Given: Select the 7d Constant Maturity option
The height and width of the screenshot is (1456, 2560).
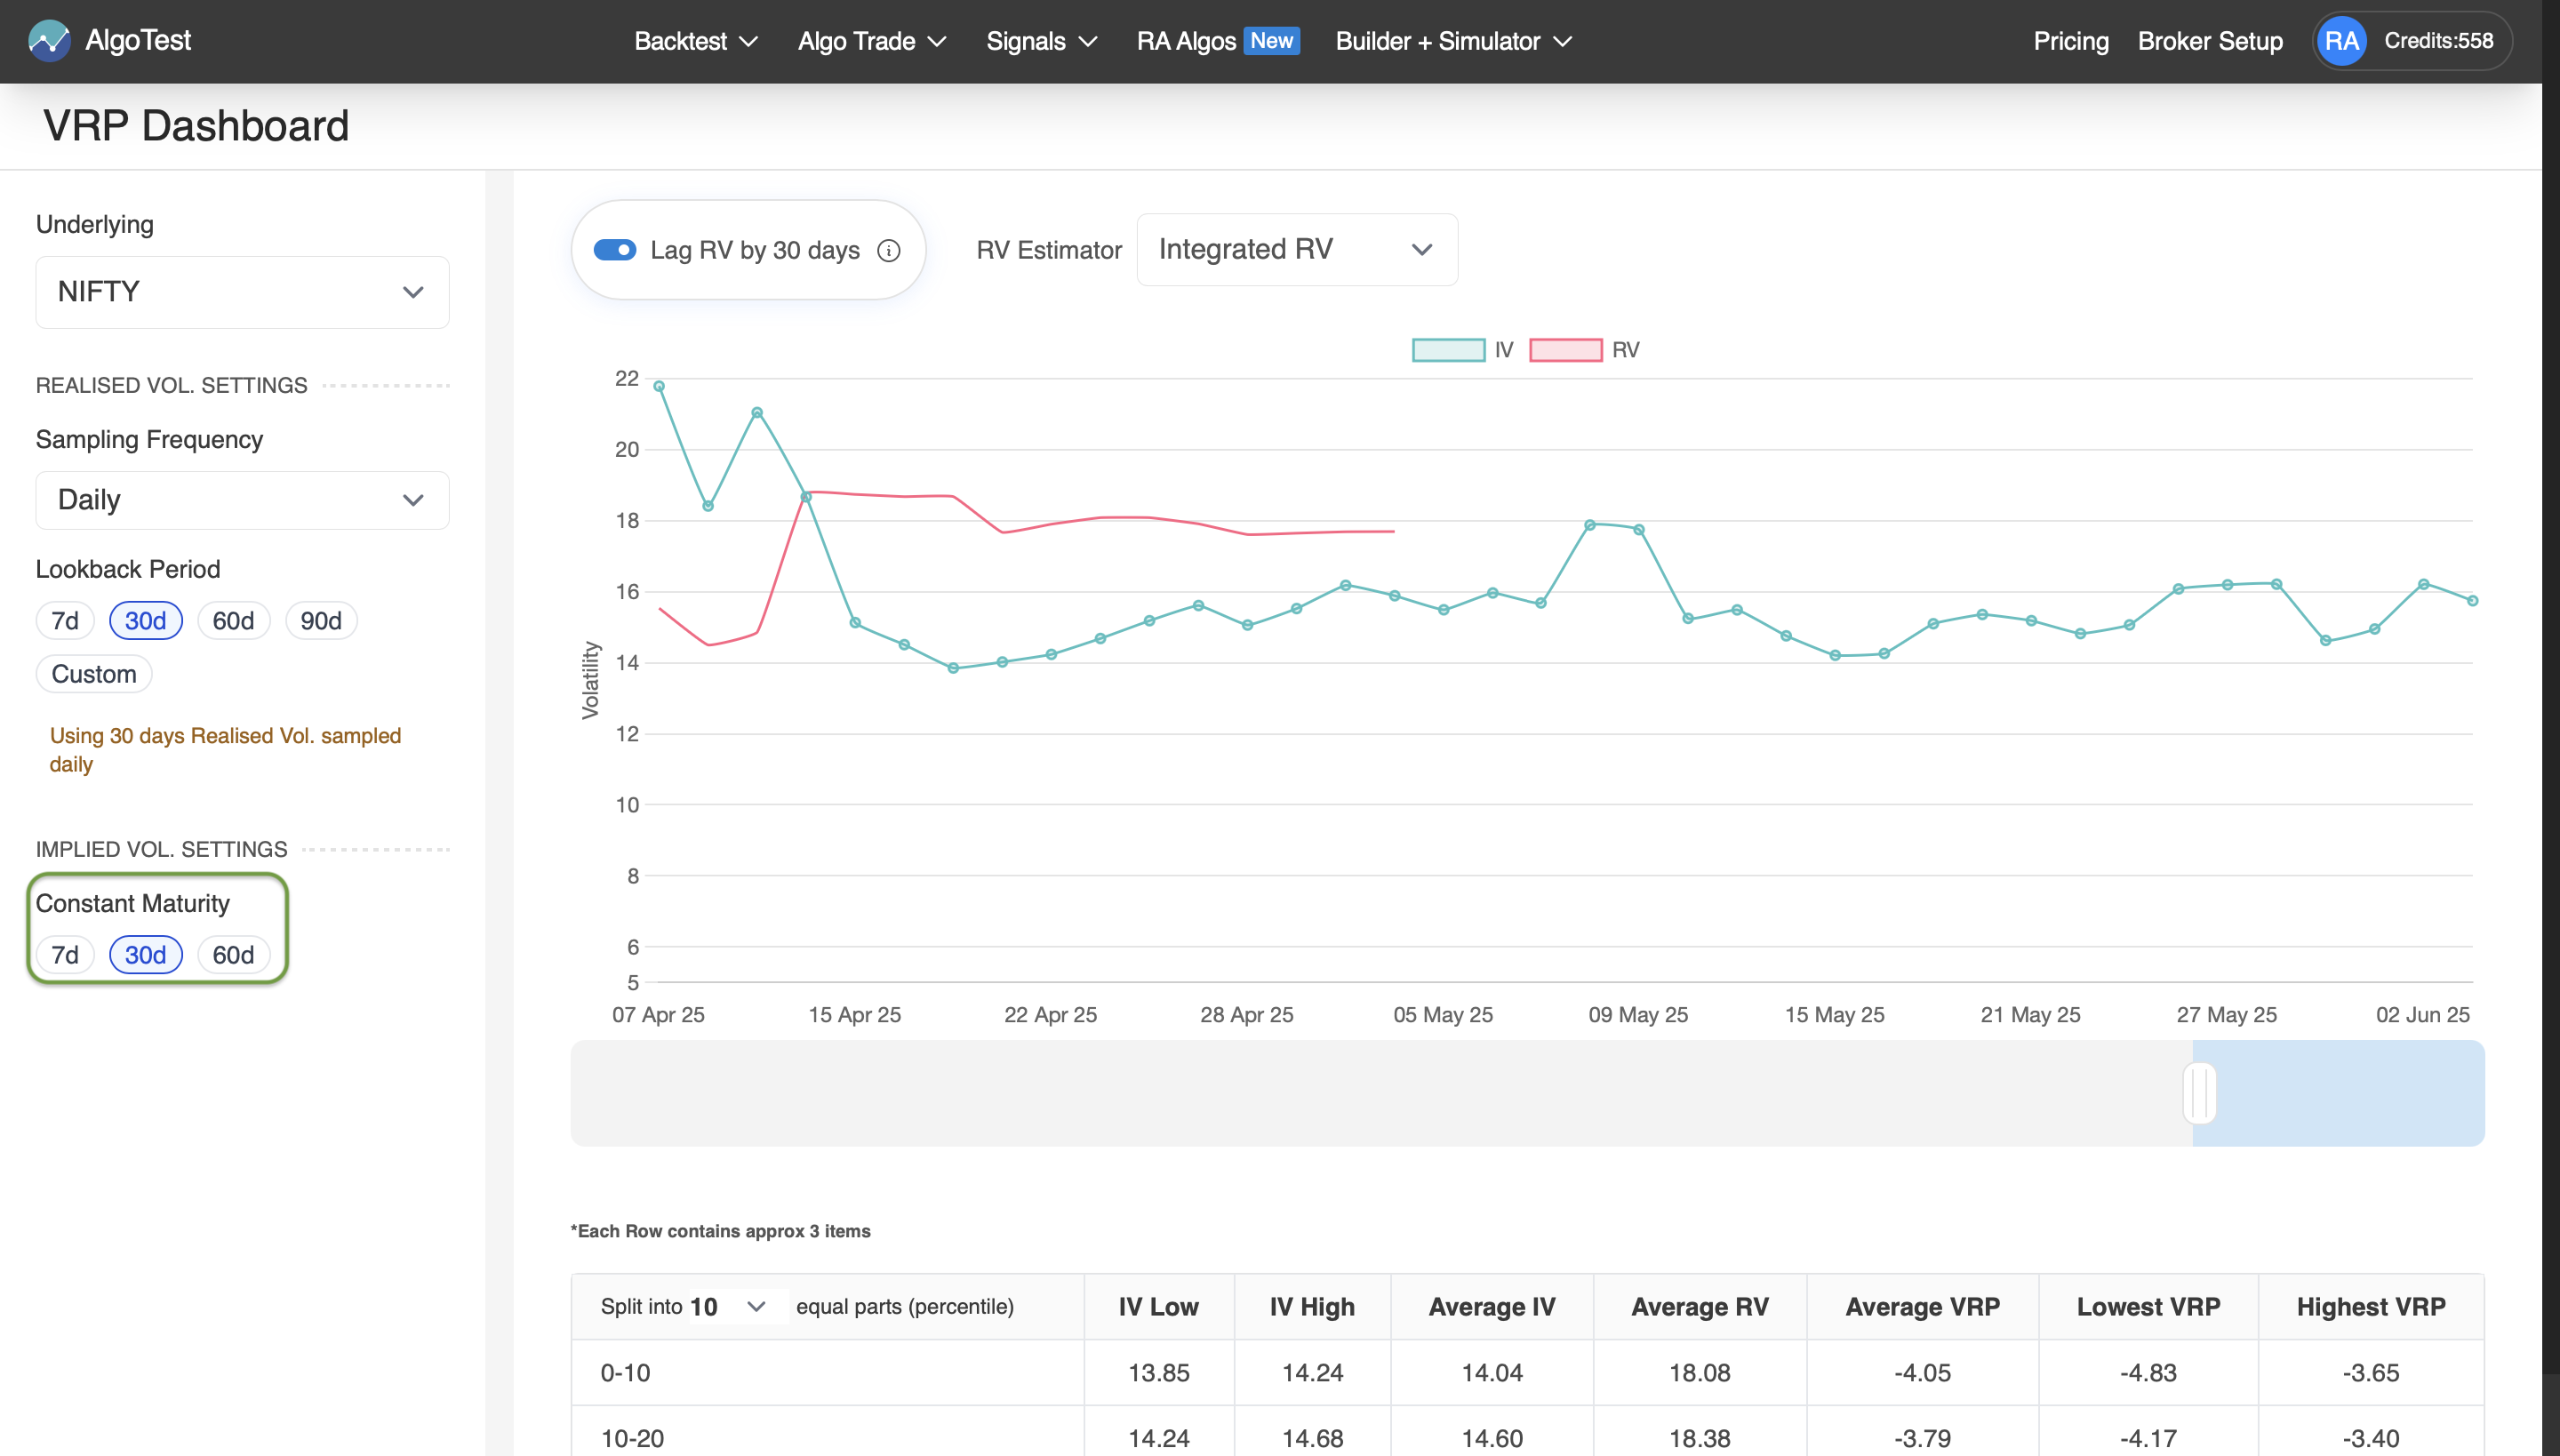Looking at the screenshot, I should click(x=64, y=954).
